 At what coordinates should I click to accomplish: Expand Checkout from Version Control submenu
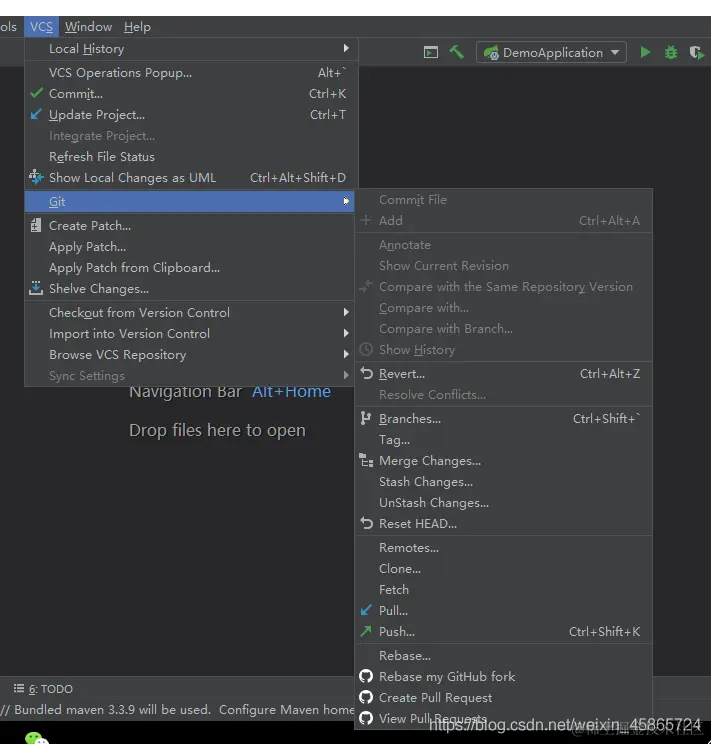190,312
